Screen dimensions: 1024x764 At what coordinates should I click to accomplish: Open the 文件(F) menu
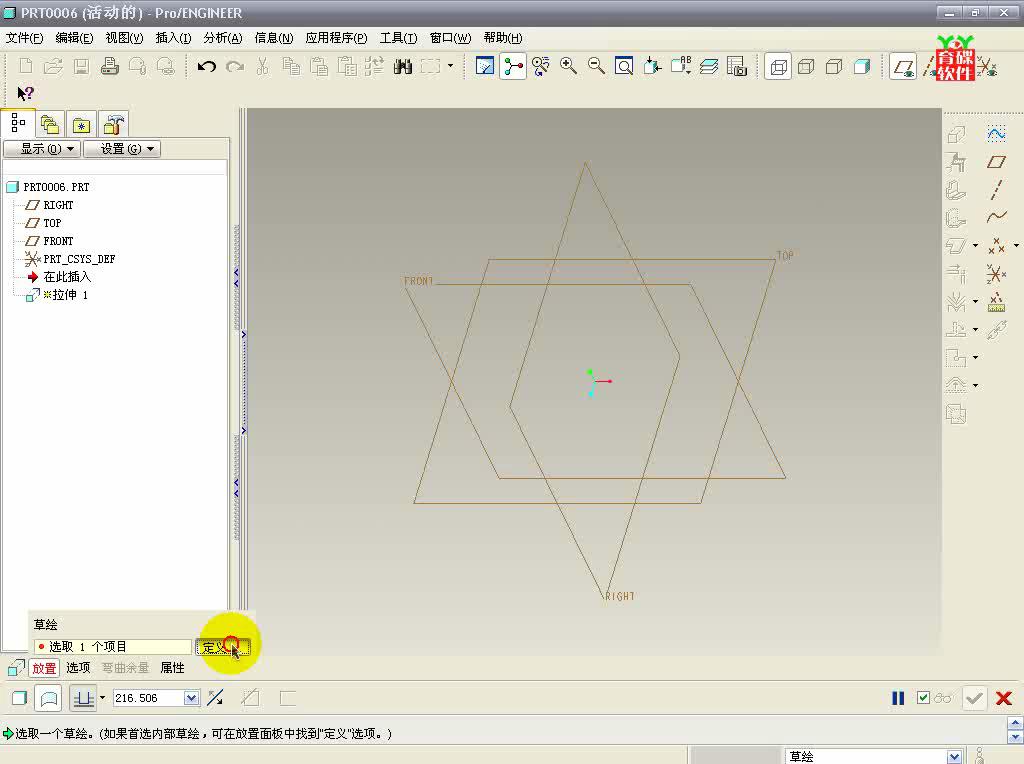[24, 38]
